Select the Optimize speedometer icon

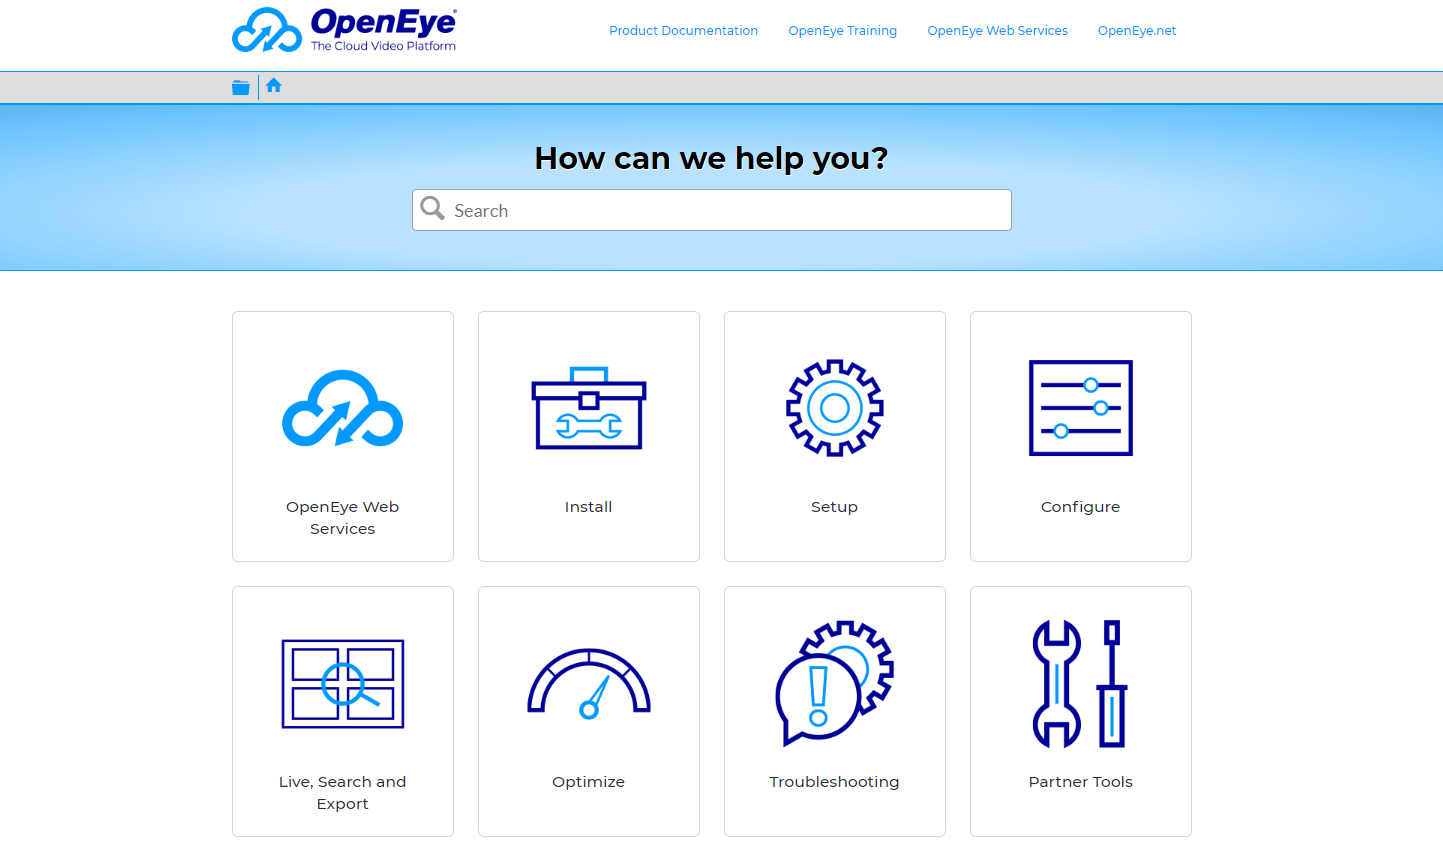click(588, 684)
